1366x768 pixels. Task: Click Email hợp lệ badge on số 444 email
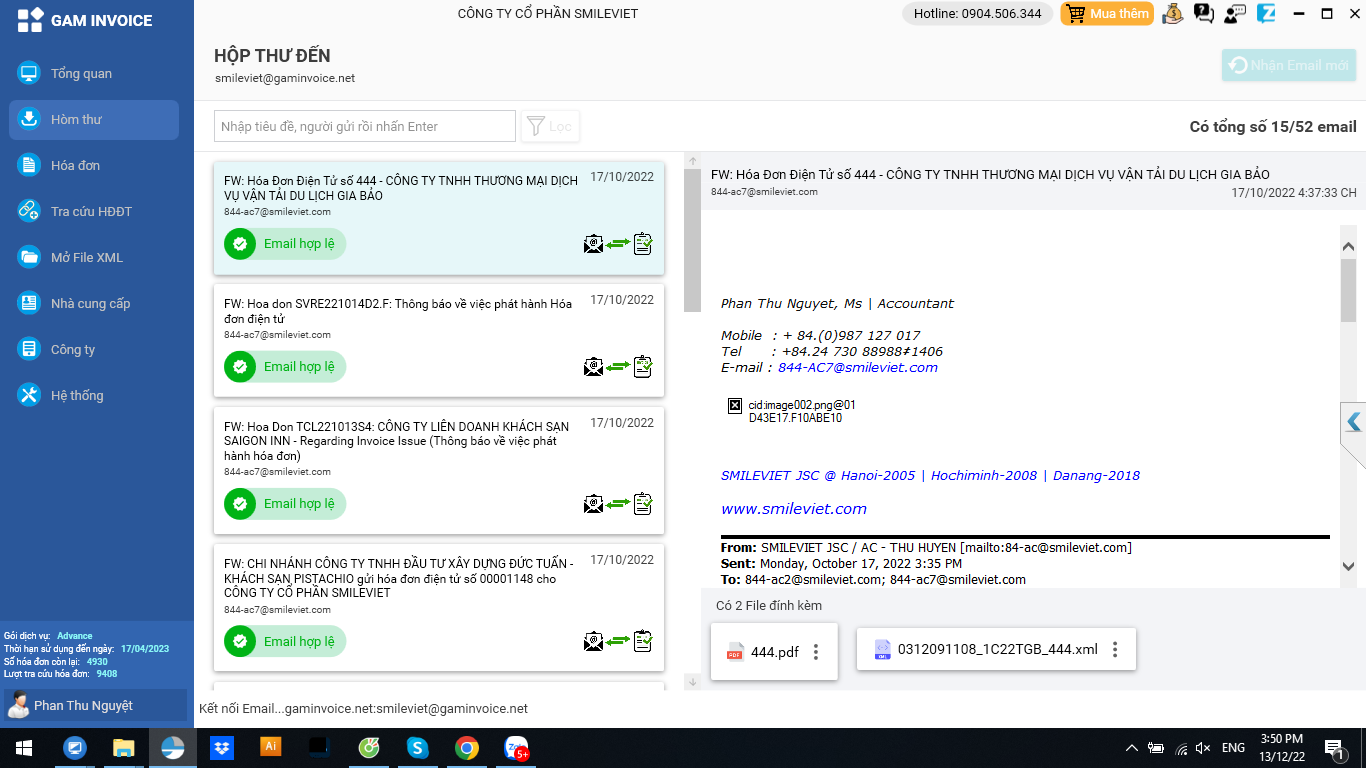(285, 244)
